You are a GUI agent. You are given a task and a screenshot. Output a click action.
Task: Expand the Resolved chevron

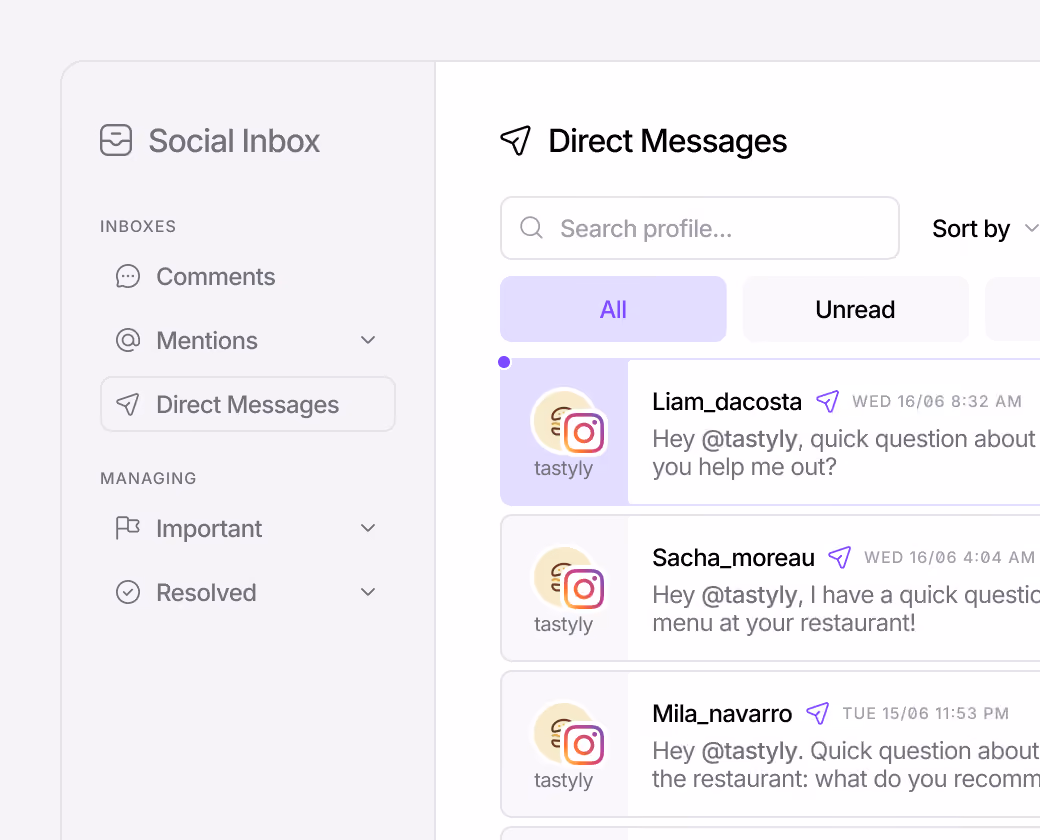(x=368, y=592)
